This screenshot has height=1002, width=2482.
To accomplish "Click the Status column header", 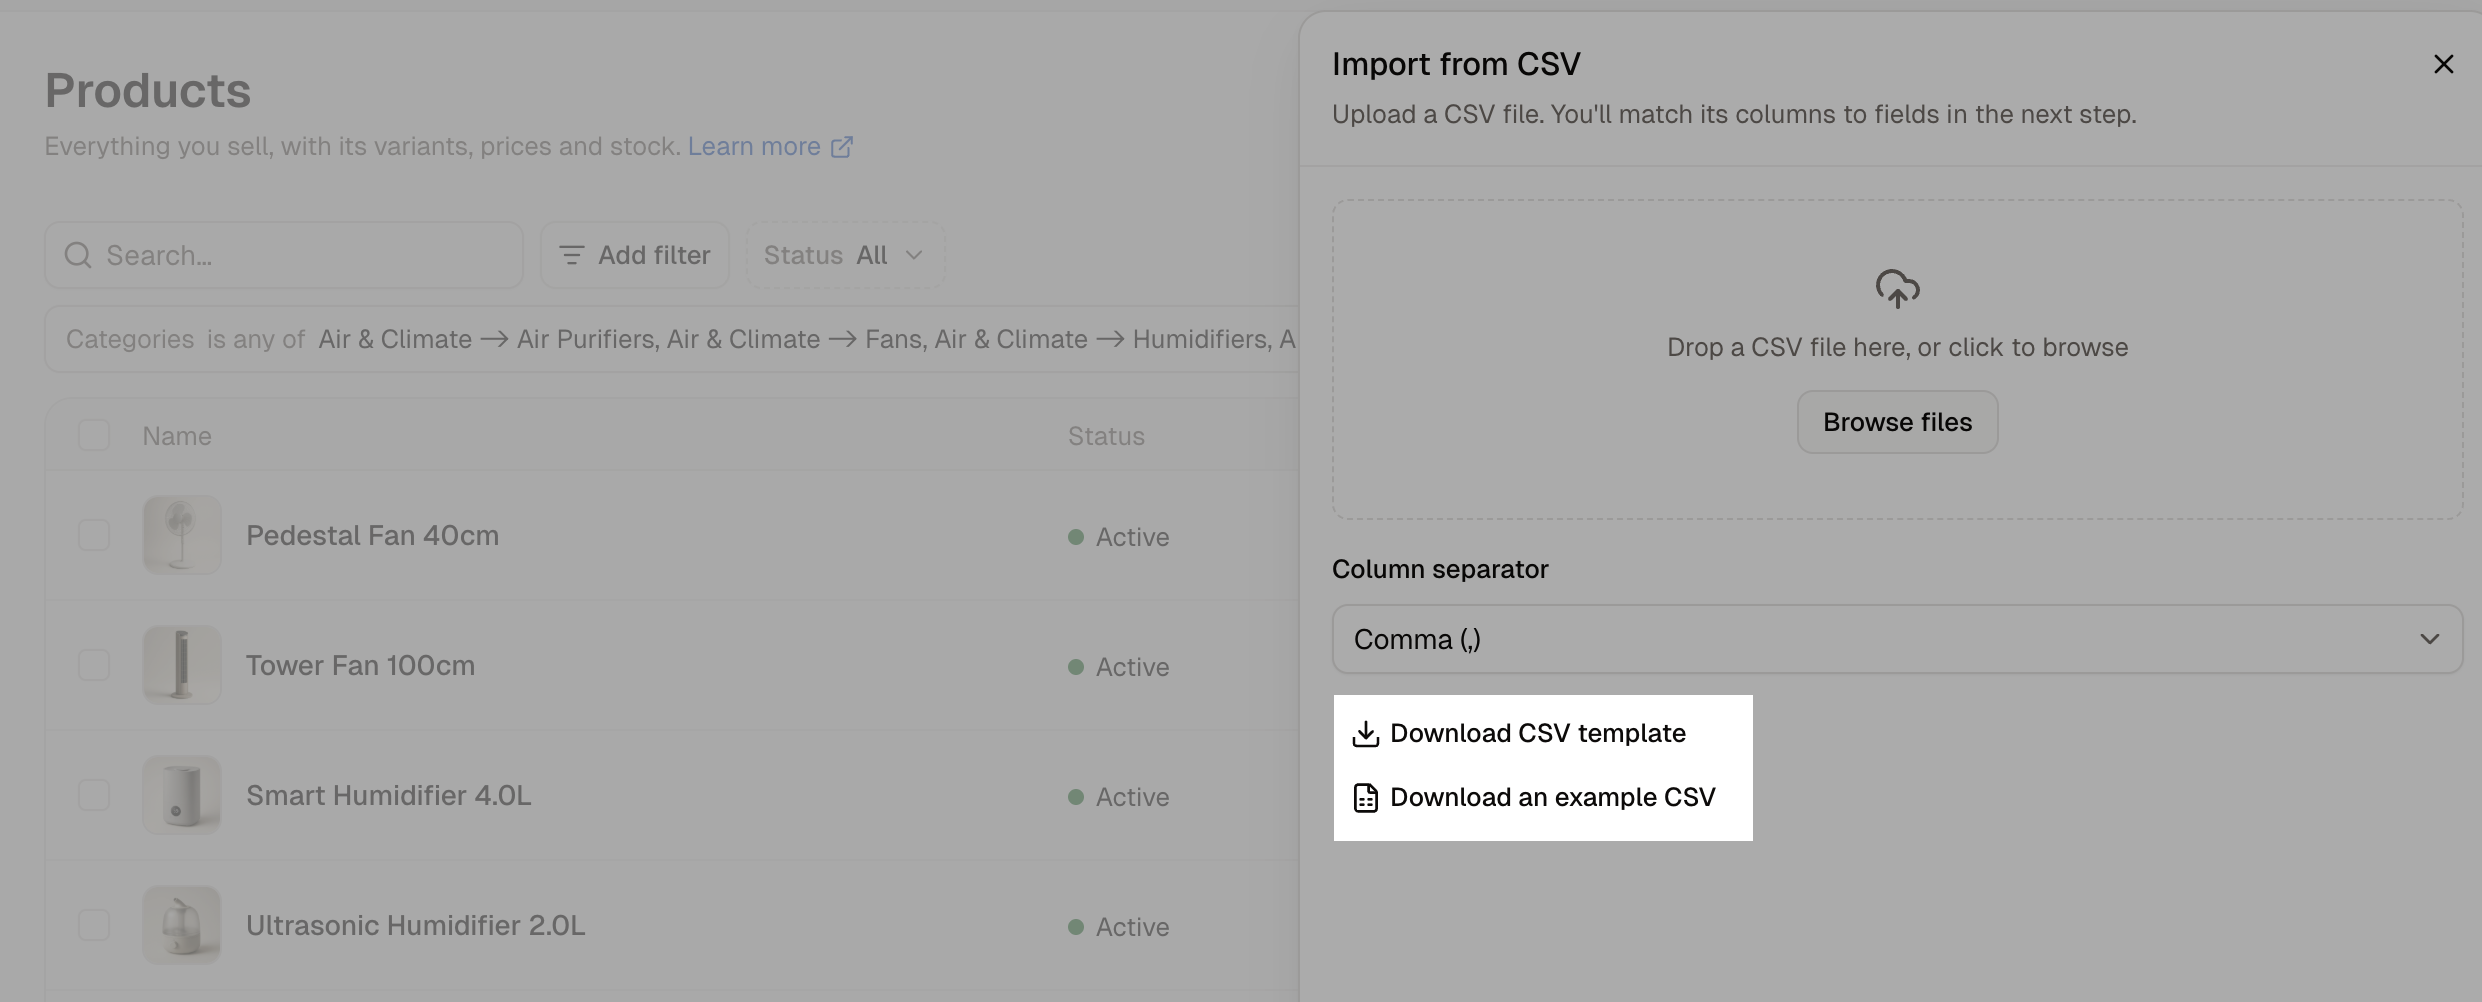I will 1106,436.
